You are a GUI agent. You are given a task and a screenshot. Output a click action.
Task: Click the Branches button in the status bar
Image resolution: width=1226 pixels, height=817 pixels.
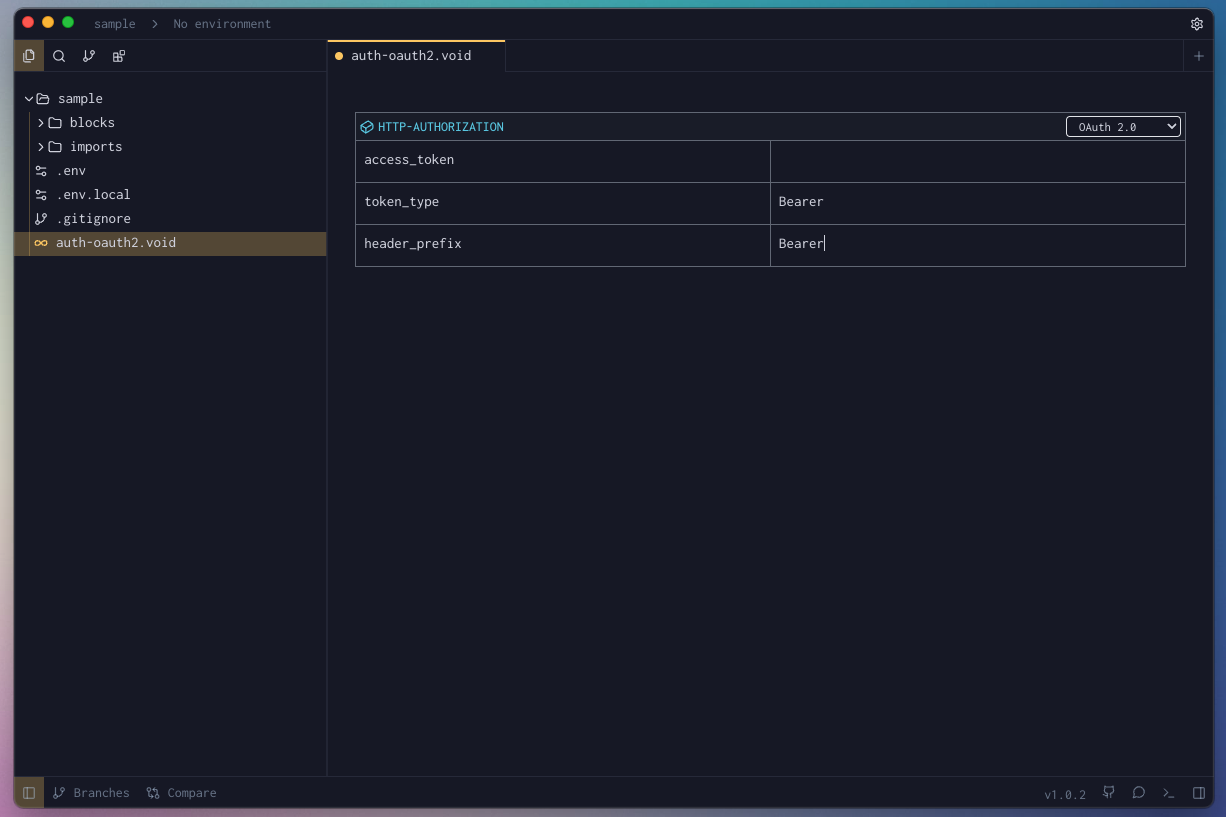(91, 792)
